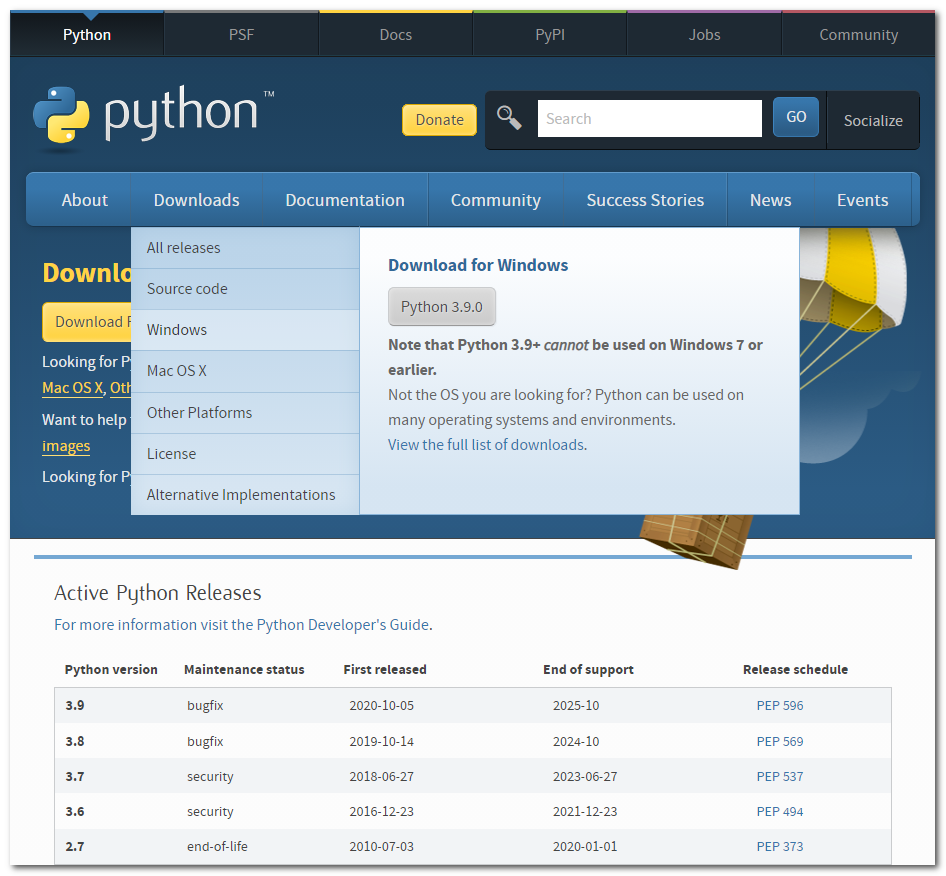Click version 2.7 table cell

75,846
